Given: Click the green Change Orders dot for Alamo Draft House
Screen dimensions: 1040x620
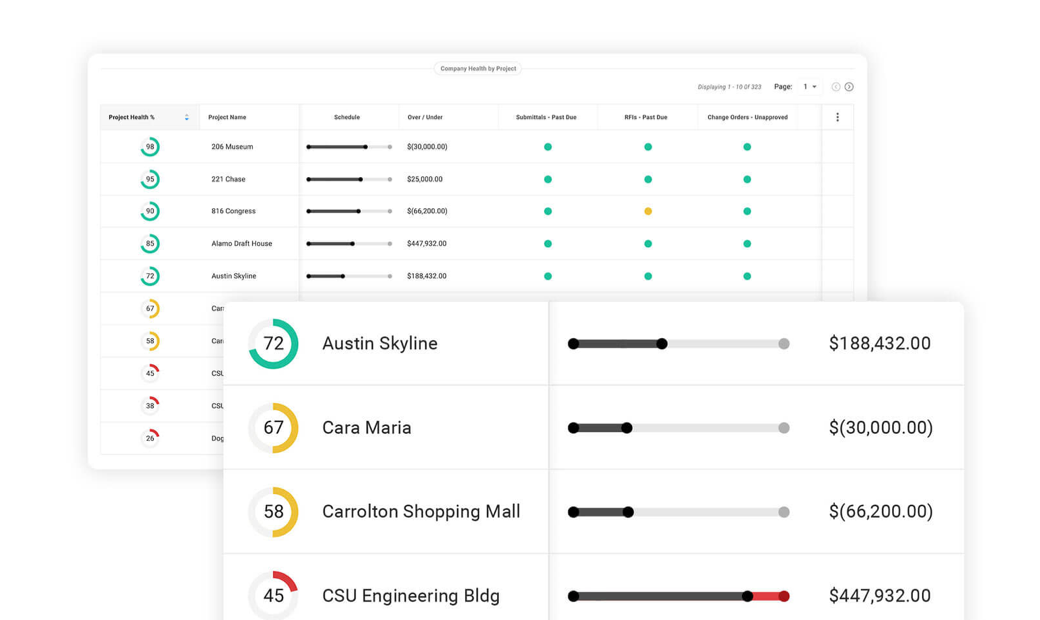Looking at the screenshot, I should pos(746,243).
